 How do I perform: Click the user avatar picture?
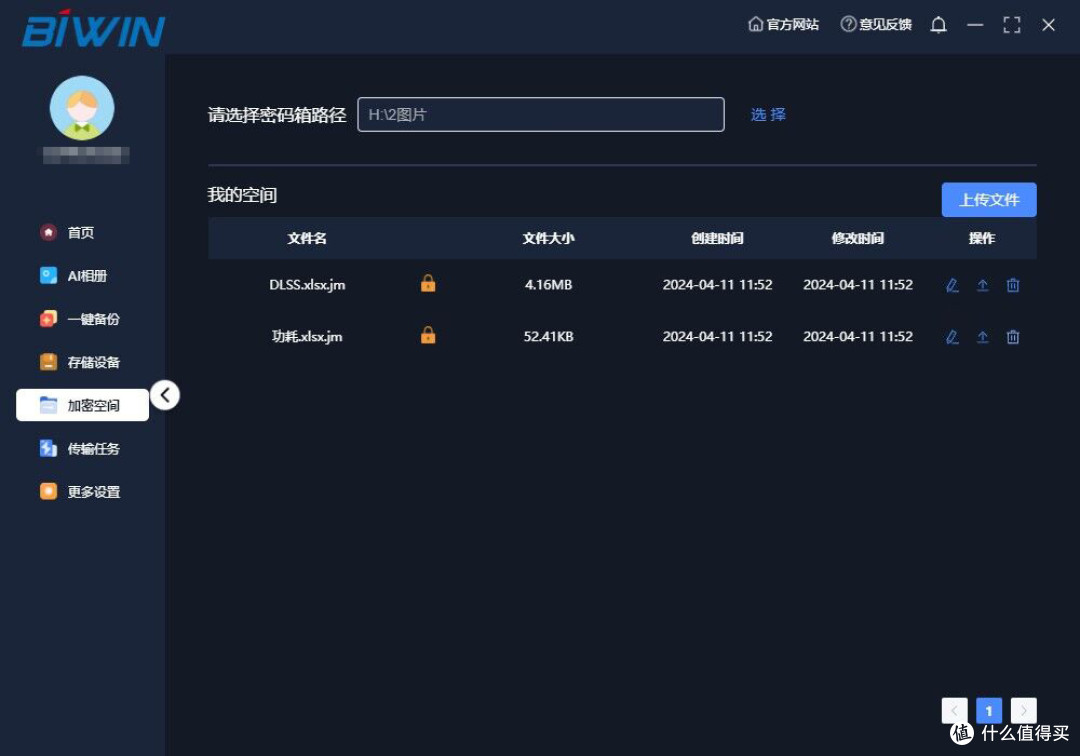[x=82, y=108]
